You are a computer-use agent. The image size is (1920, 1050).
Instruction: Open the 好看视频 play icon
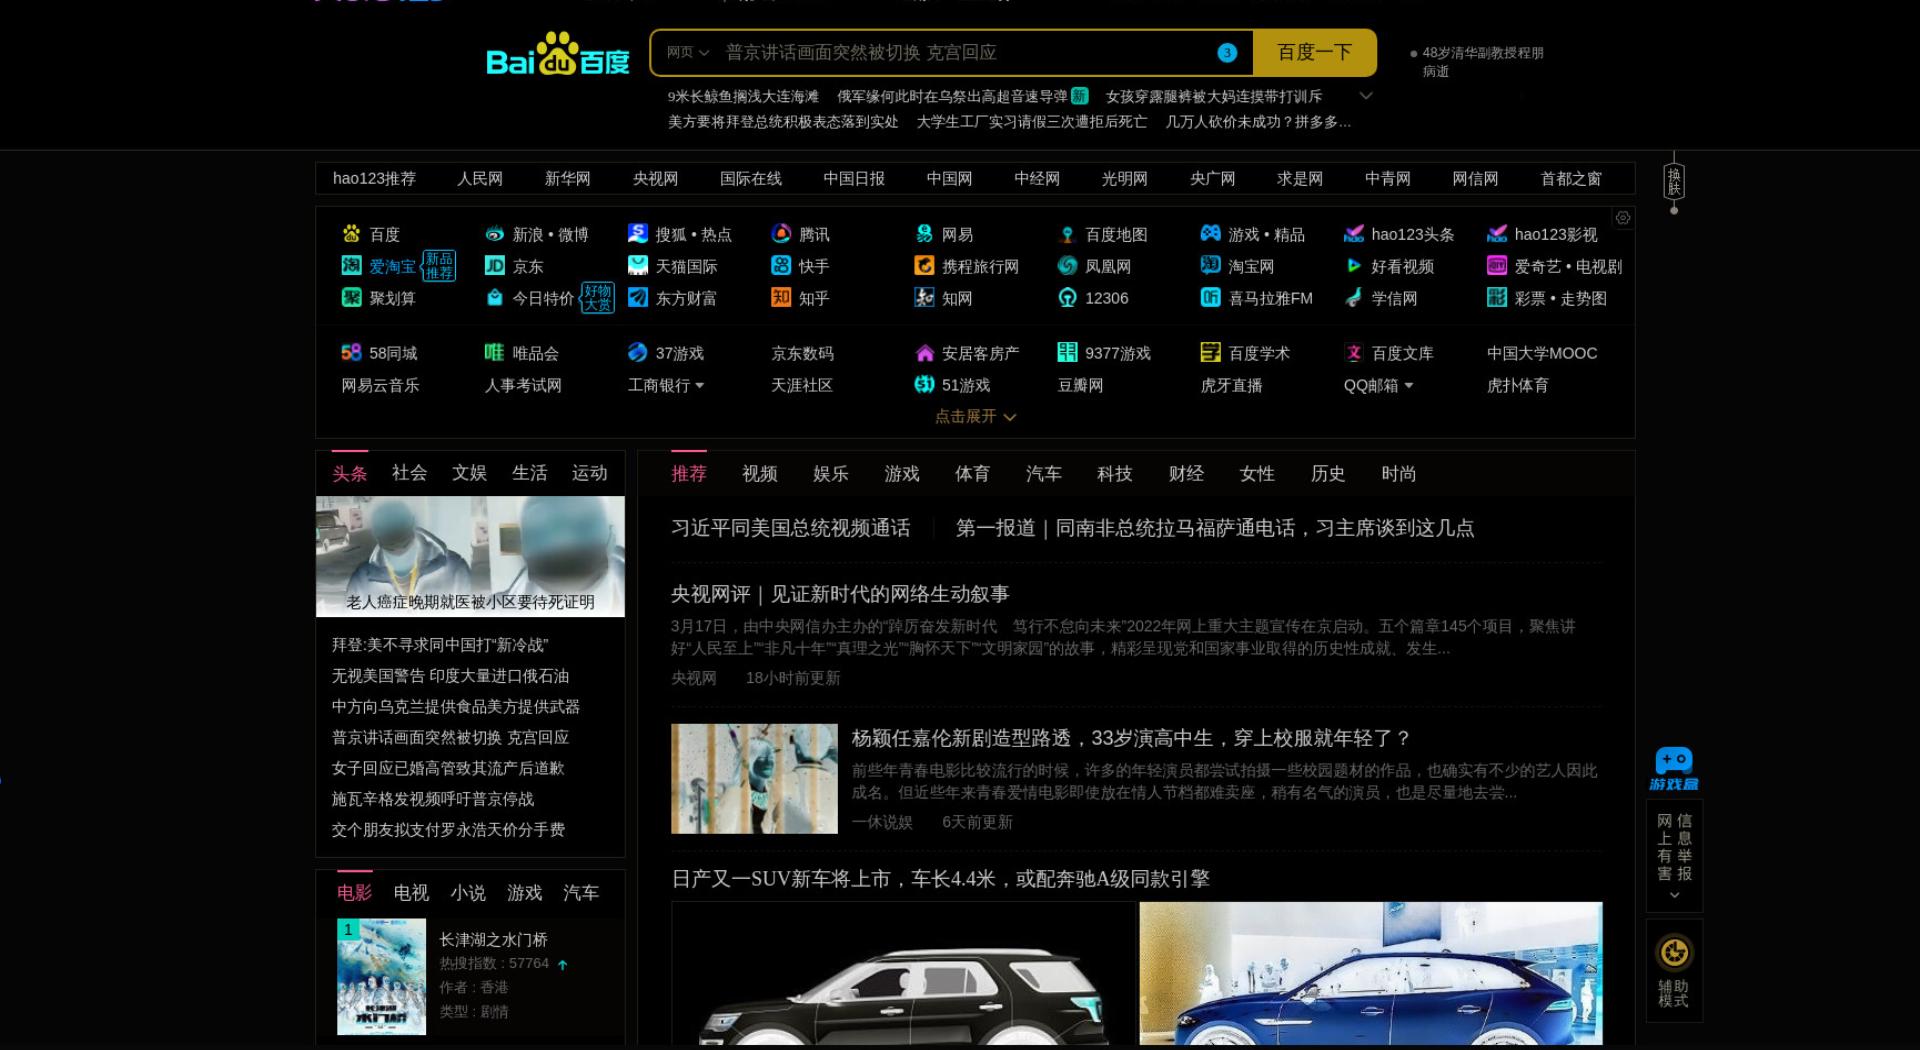coord(1354,266)
